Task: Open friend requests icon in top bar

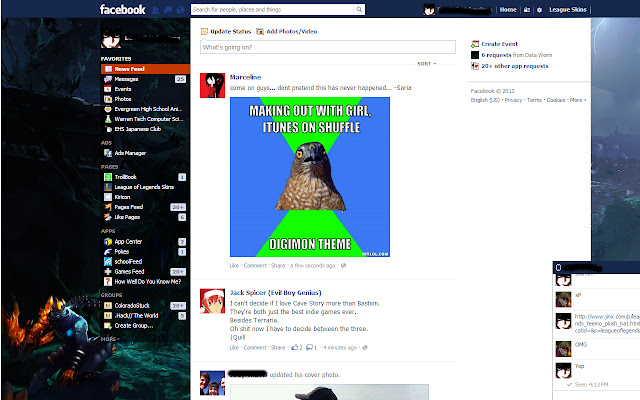Action: click(x=155, y=10)
